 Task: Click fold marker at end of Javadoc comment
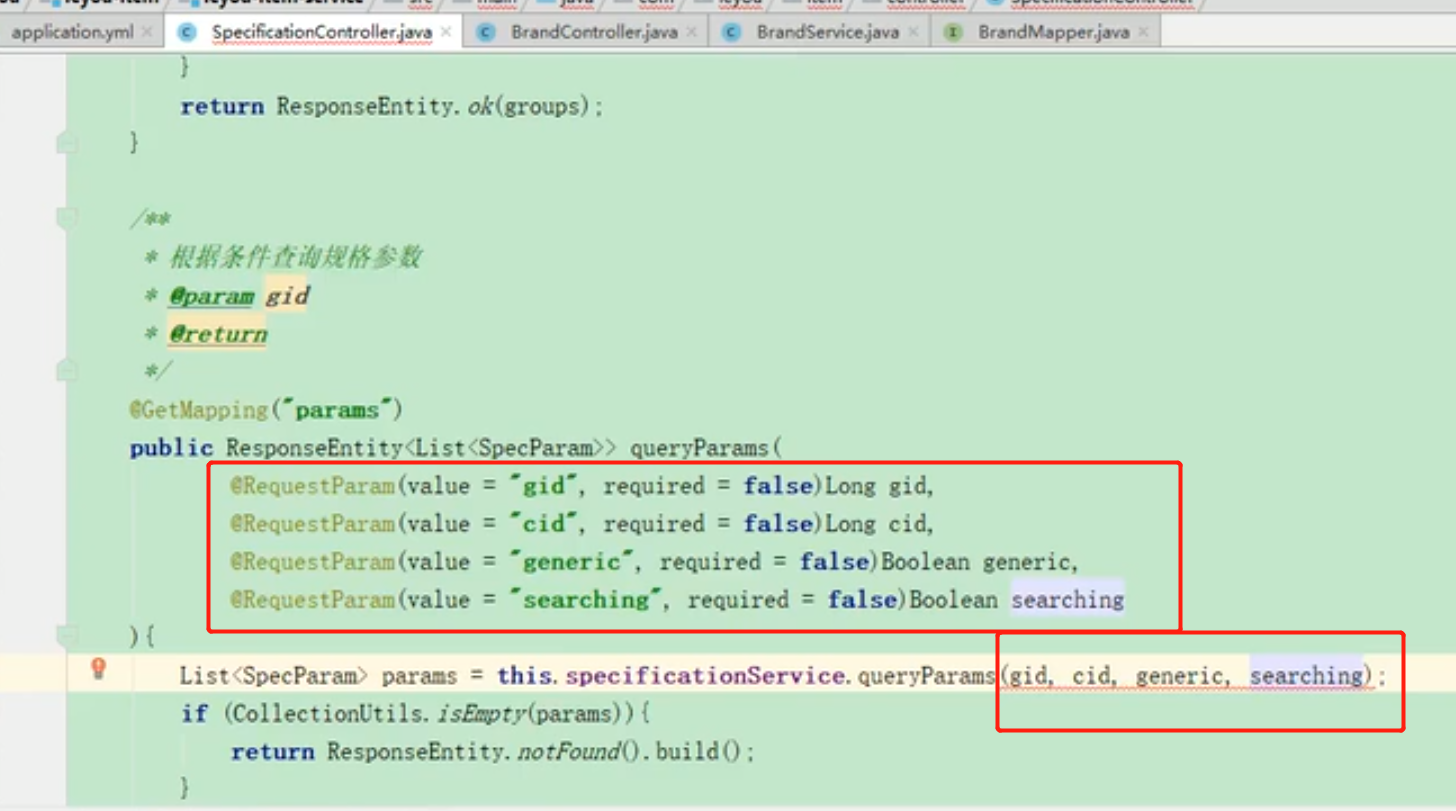[67, 371]
